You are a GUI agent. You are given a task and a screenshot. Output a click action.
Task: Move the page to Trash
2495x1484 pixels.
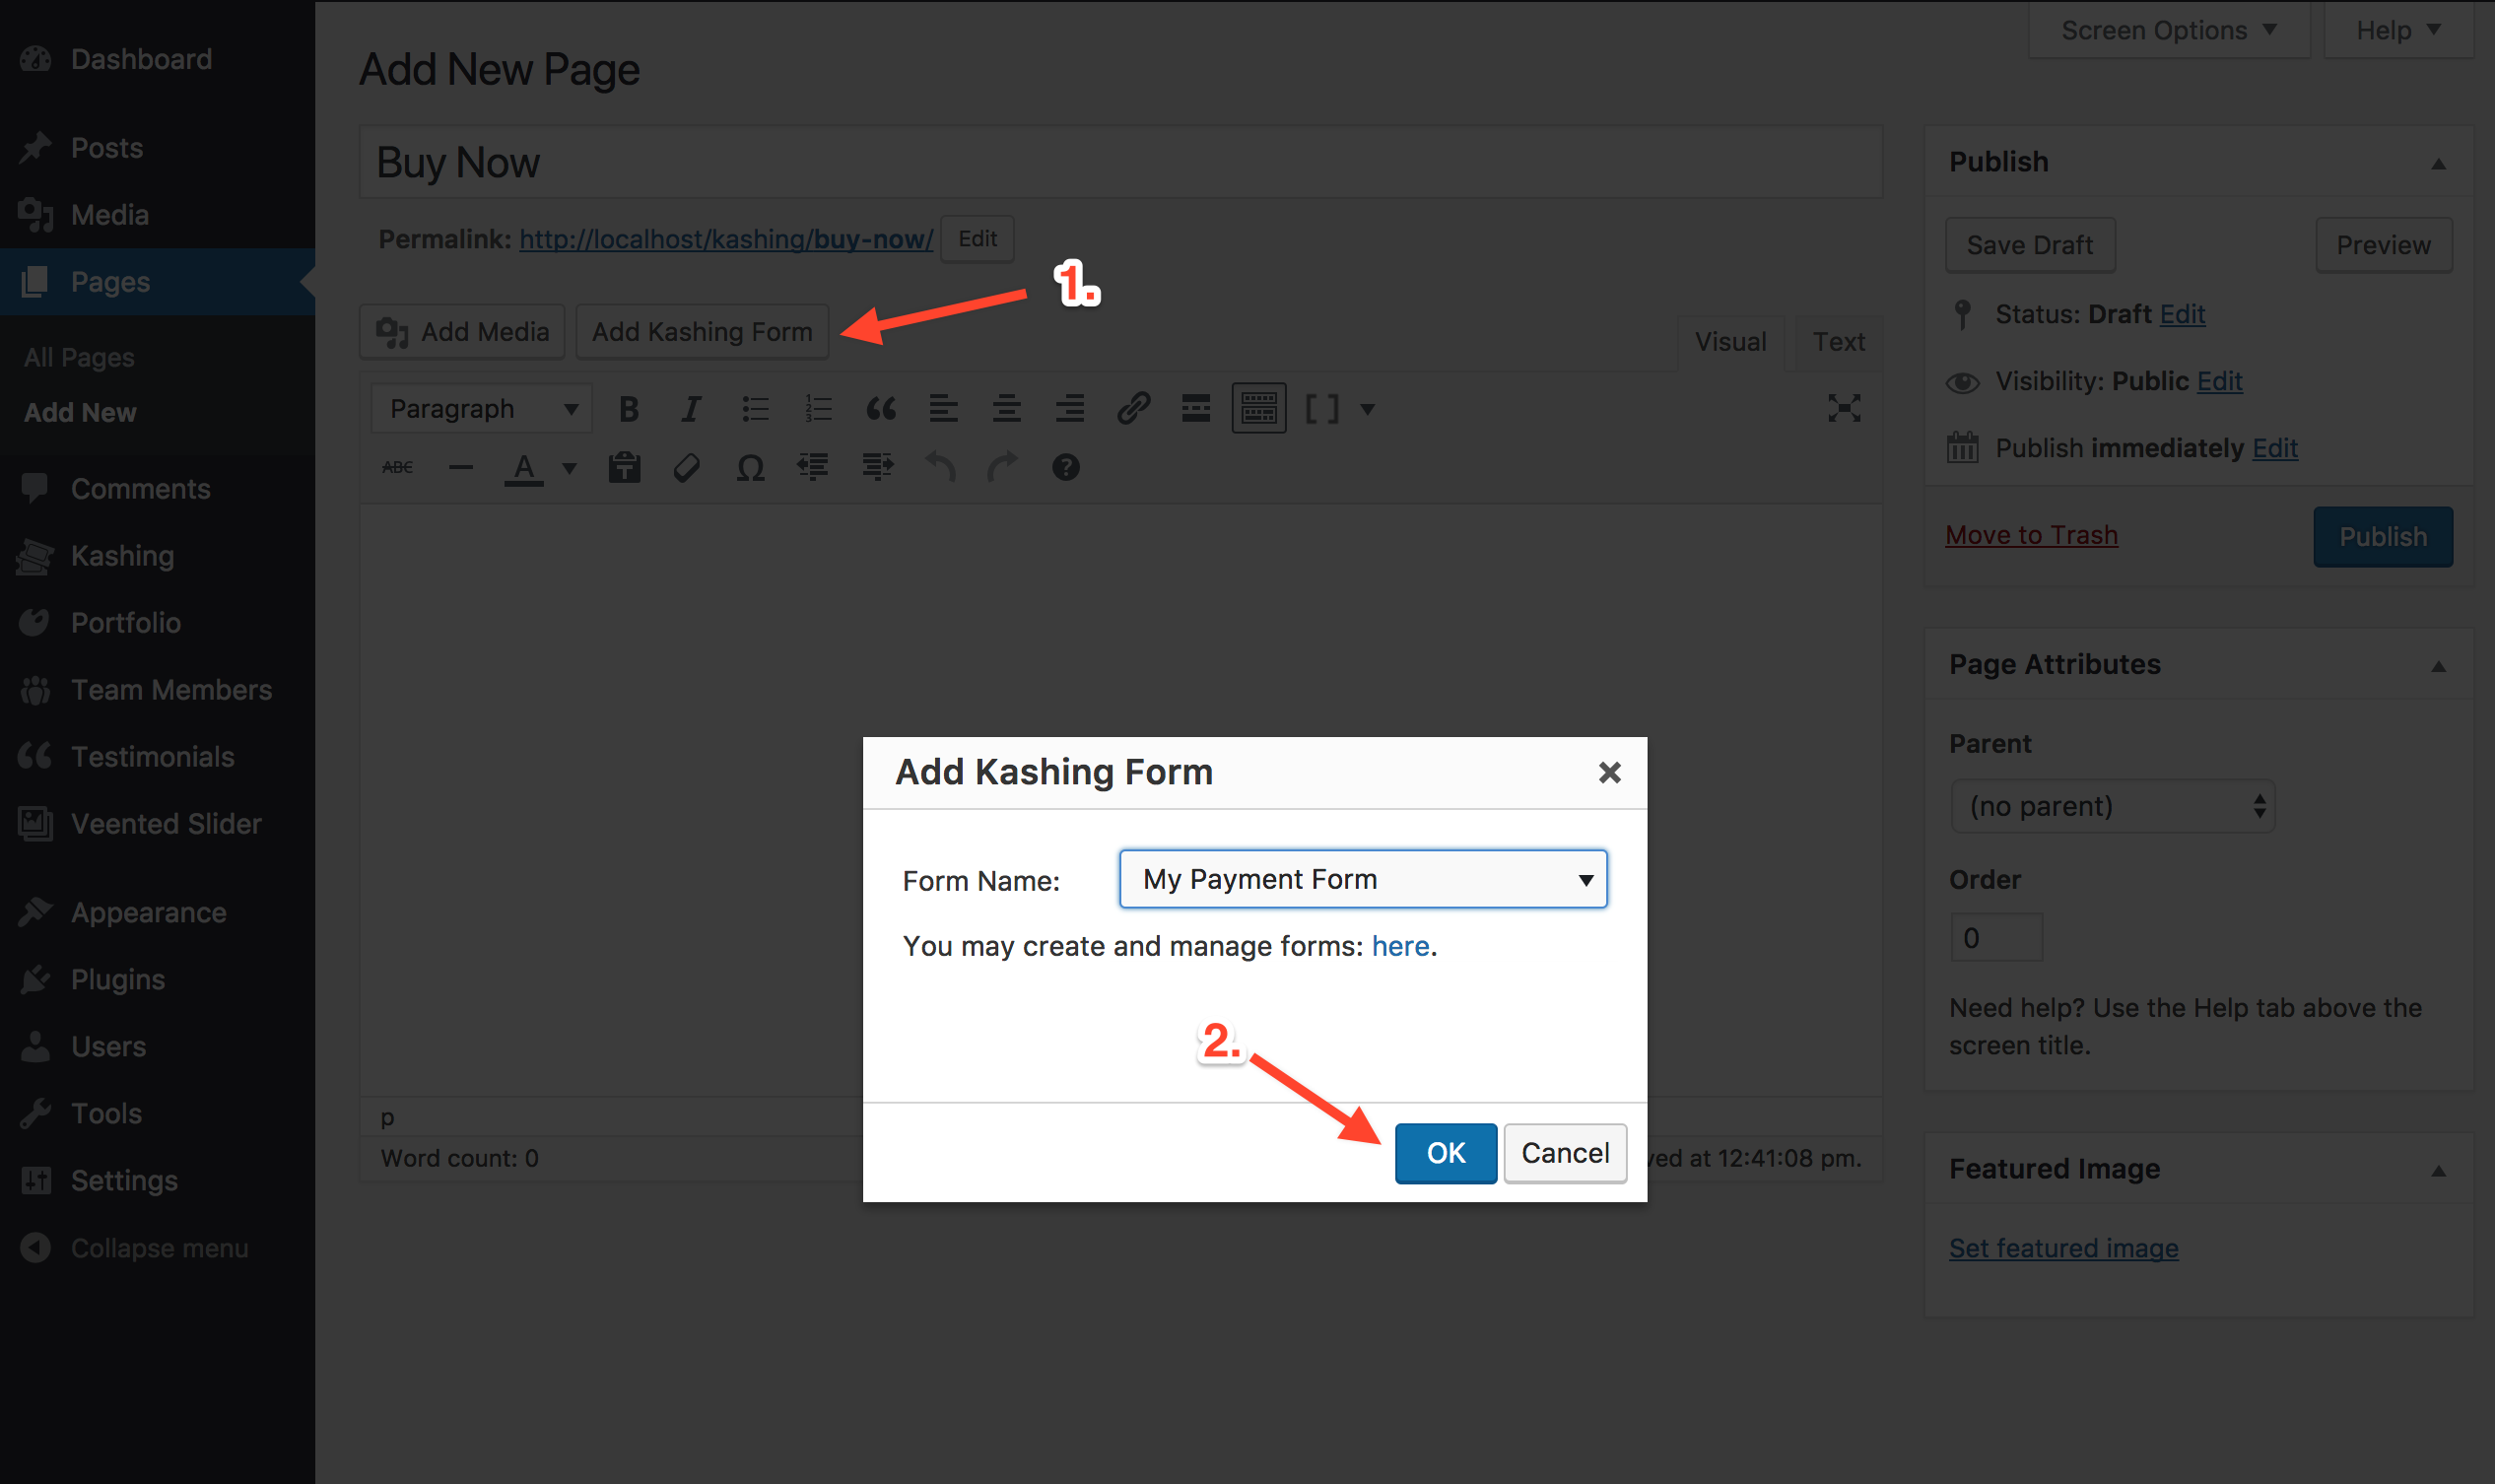coord(2031,535)
